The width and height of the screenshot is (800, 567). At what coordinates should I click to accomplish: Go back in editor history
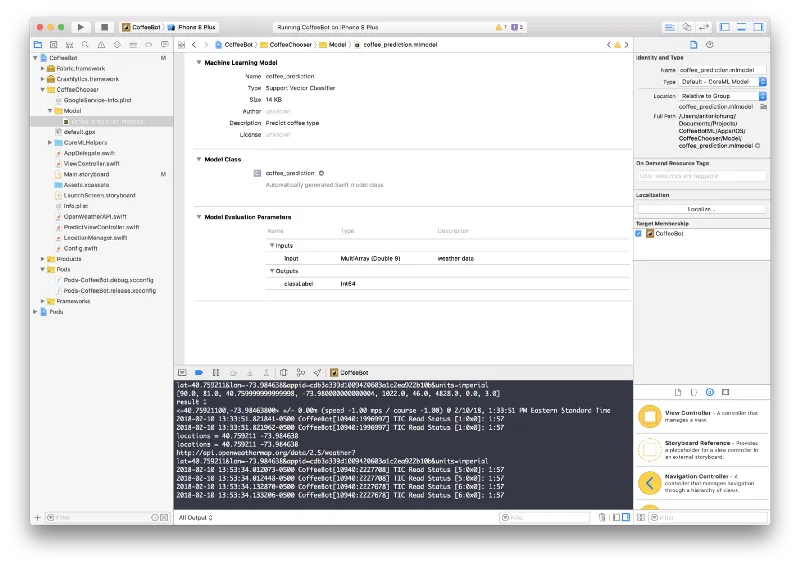[194, 45]
